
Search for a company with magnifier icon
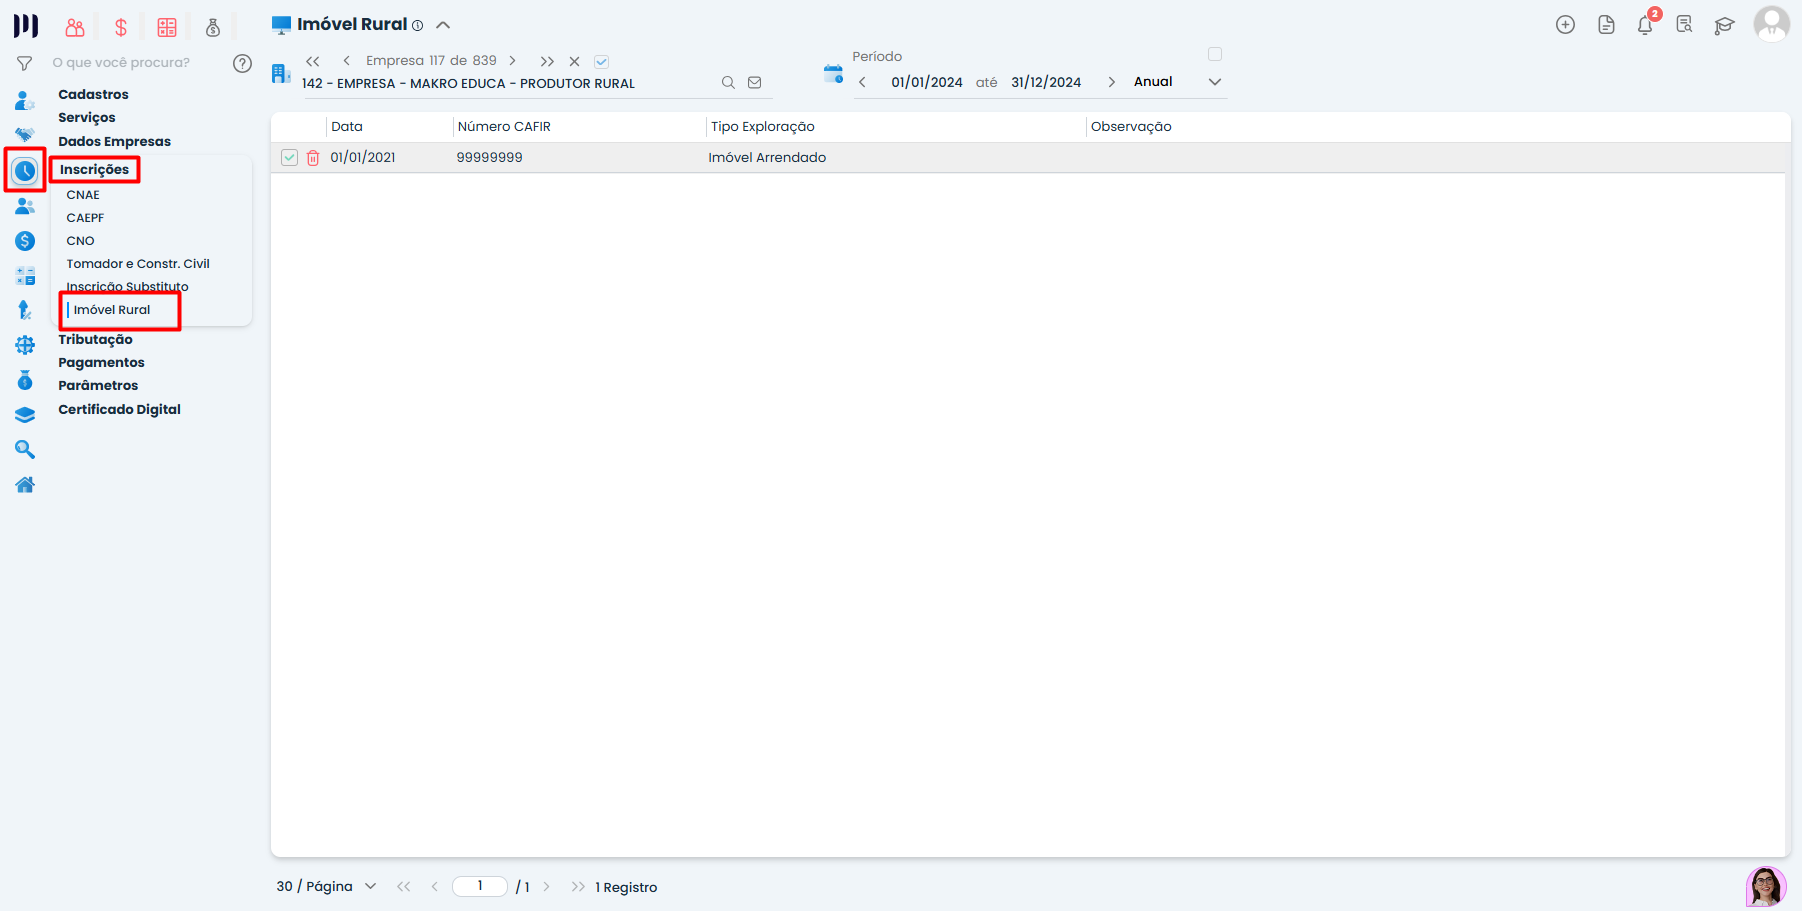coord(728,83)
